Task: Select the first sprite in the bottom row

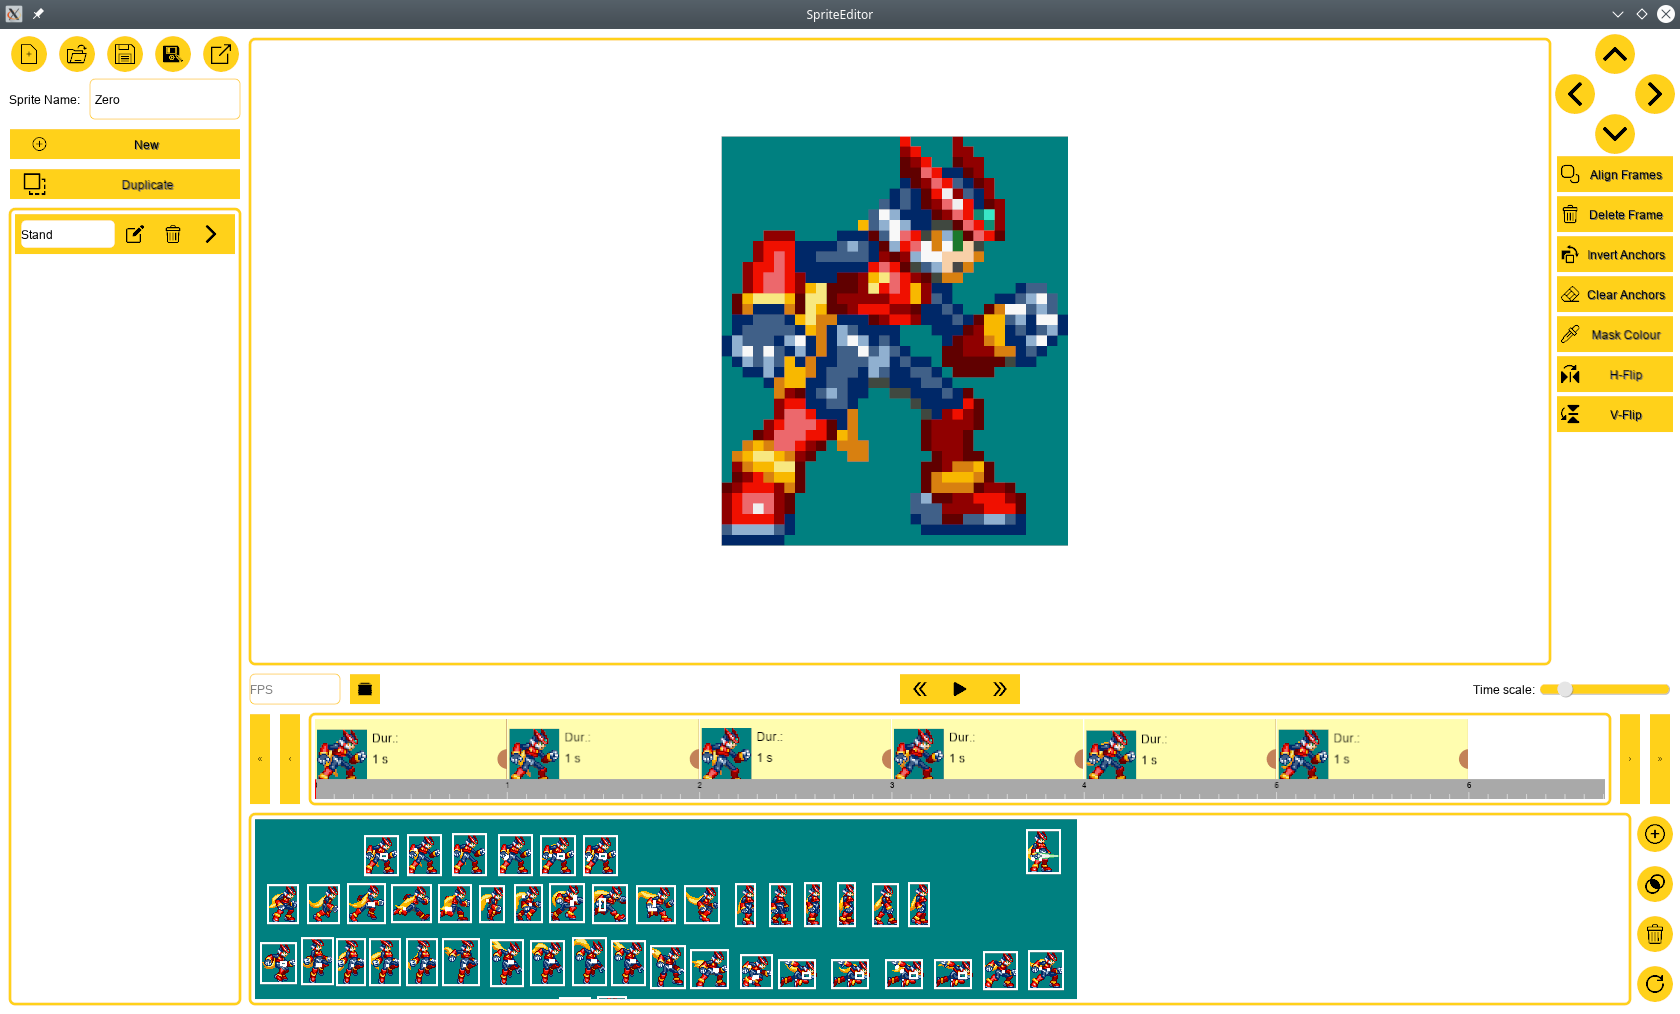Action: 279,963
